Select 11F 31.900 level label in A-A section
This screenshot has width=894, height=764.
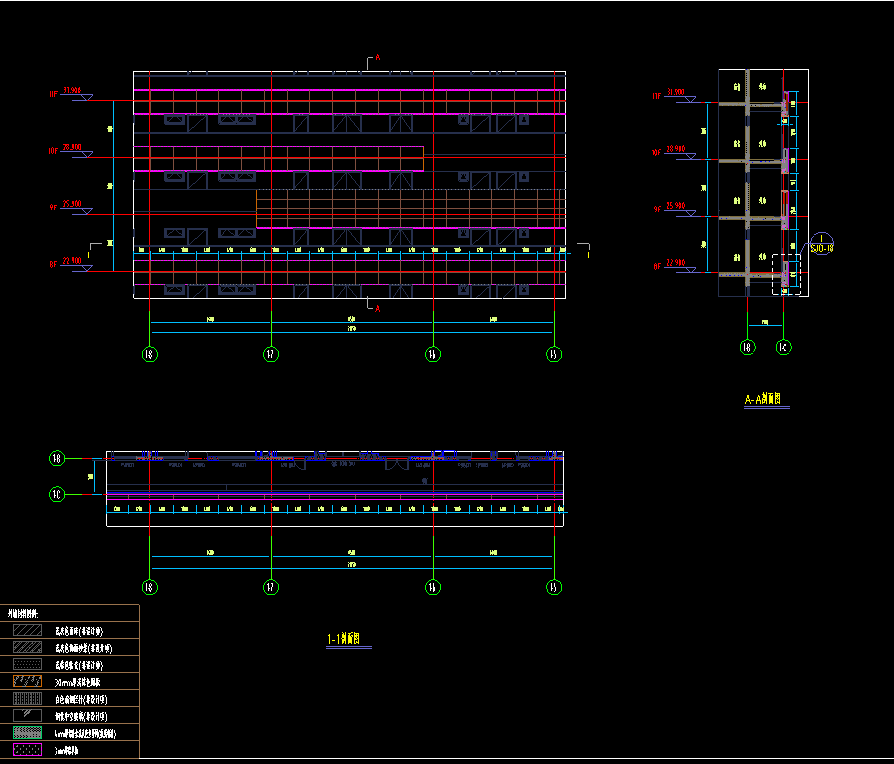[x=674, y=95]
